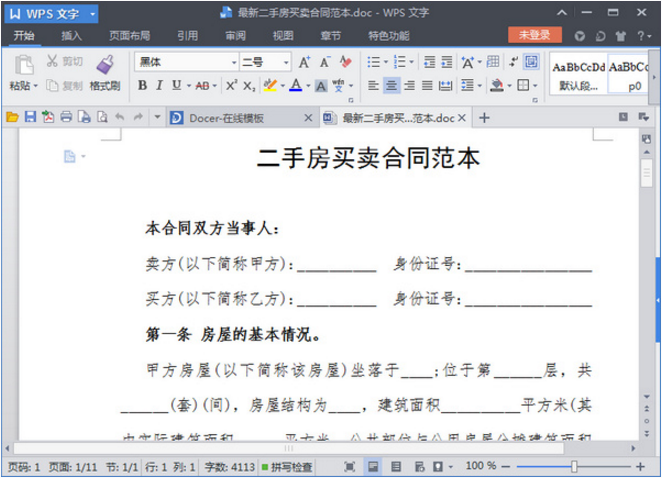Image resolution: width=662 pixels, height=478 pixels.
Task: Close the 最新二手房买...范本.doc tab
Action: (462, 118)
